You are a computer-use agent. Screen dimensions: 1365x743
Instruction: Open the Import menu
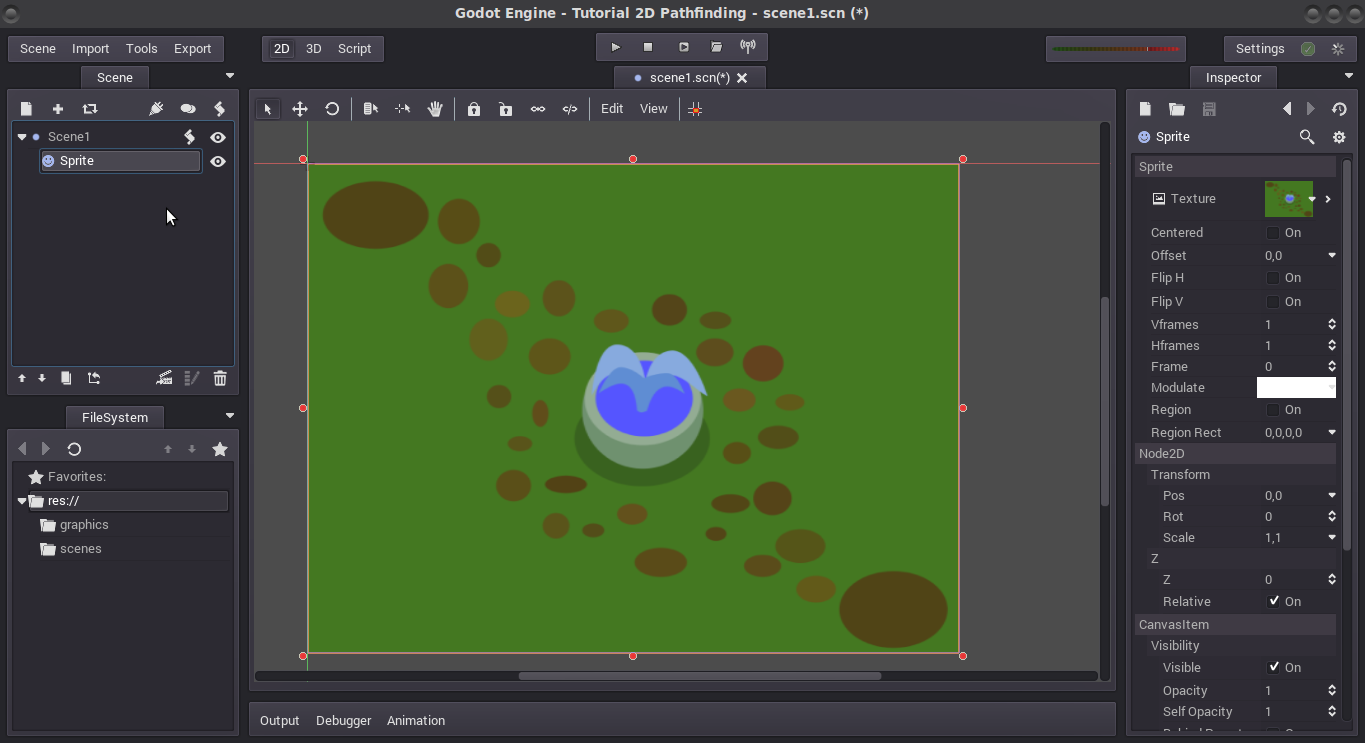pos(90,48)
